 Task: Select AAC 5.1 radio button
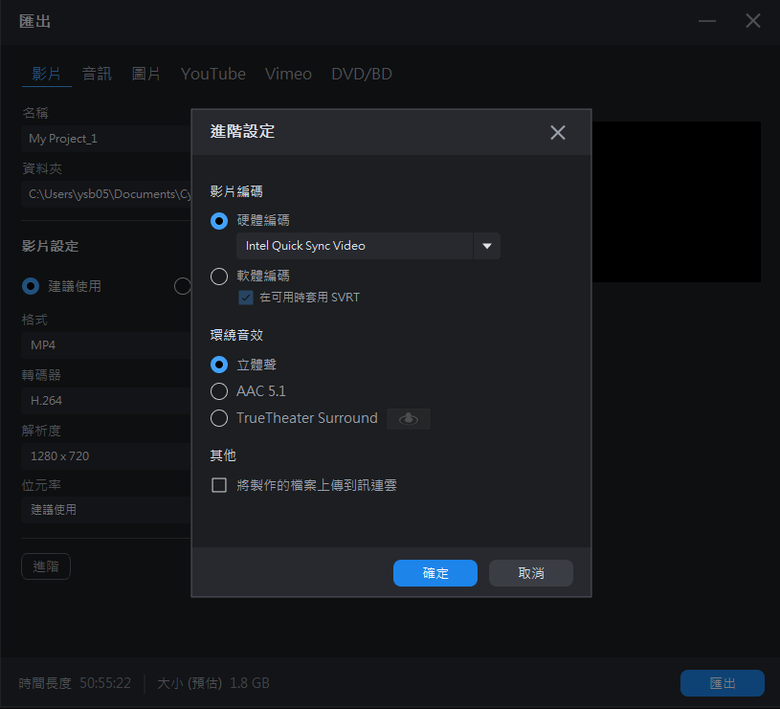pos(219,391)
